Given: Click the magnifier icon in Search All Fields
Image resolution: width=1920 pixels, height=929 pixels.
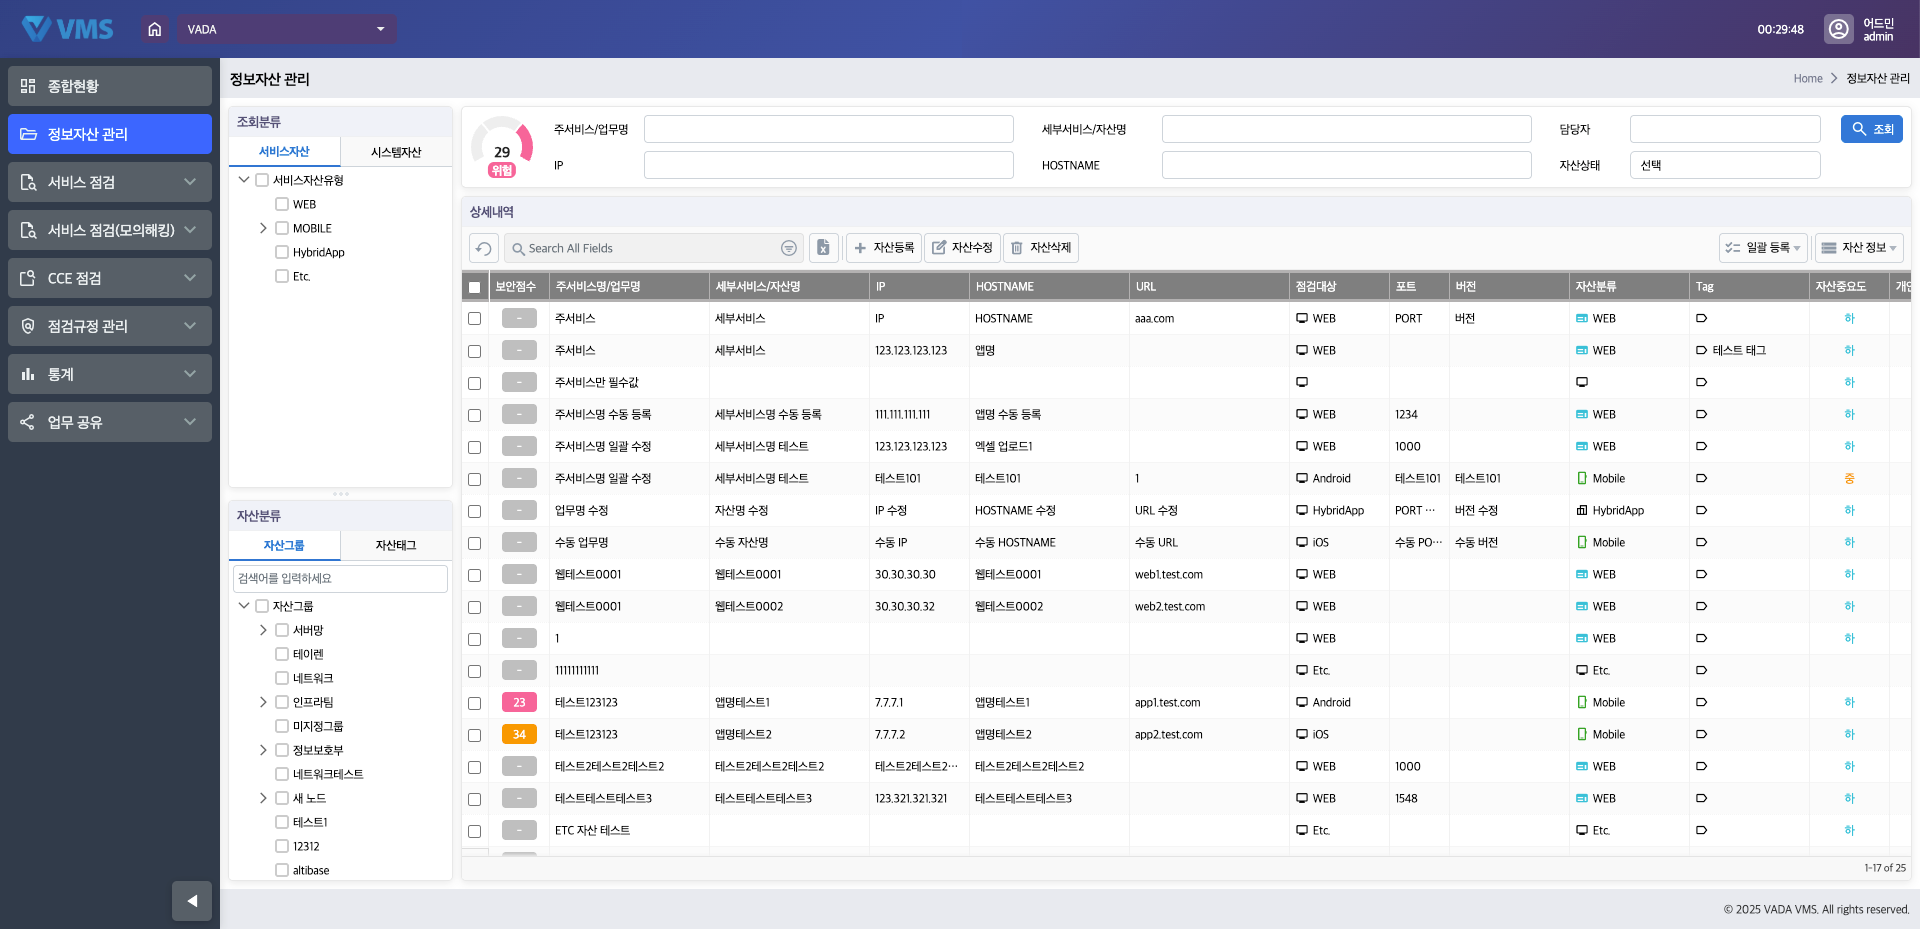Looking at the screenshot, I should pyautogui.click(x=518, y=248).
